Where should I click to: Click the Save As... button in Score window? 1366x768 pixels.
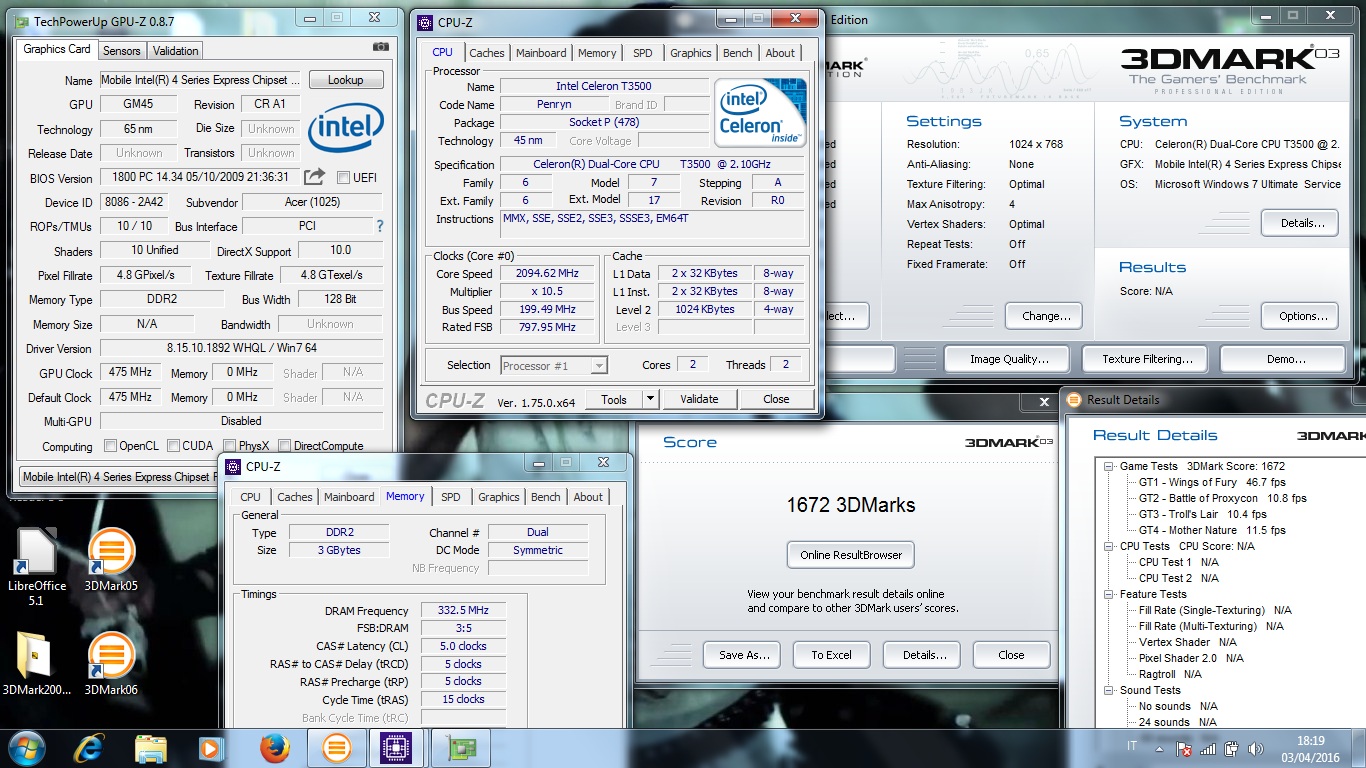744,655
